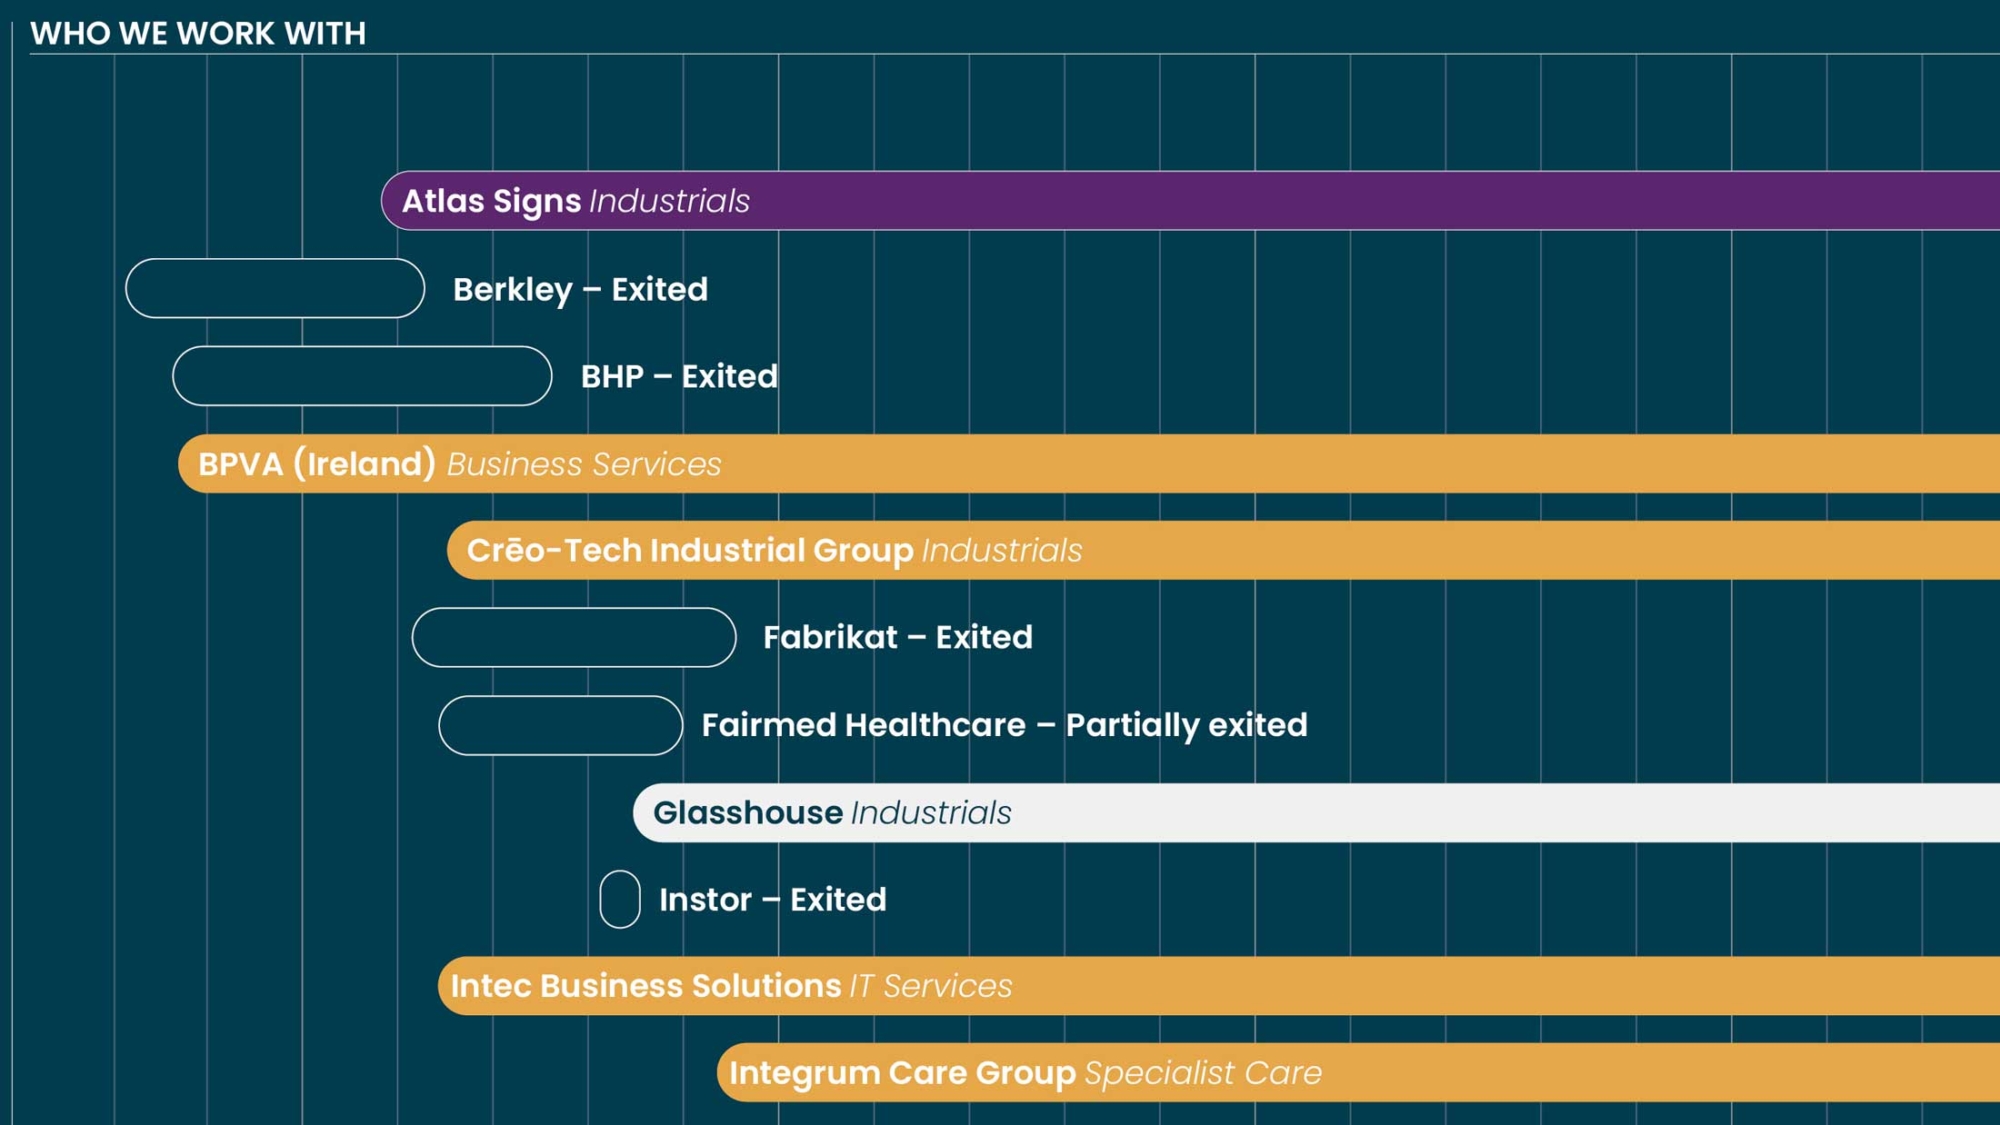Click the 'BPVA (Ireland)' company name
This screenshot has height=1125, width=2000.
pos(316,464)
